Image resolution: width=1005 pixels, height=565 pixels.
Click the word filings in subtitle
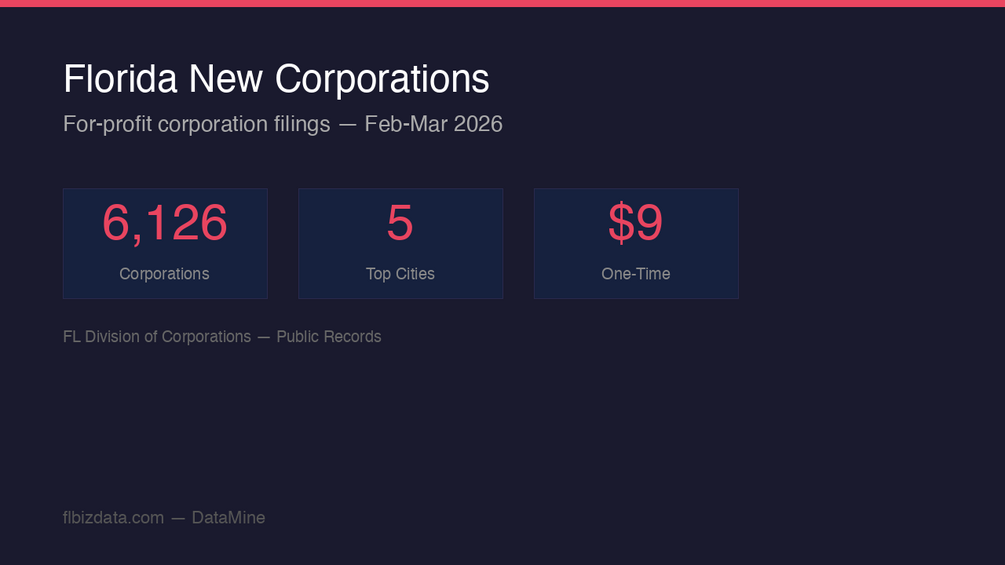click(x=301, y=124)
